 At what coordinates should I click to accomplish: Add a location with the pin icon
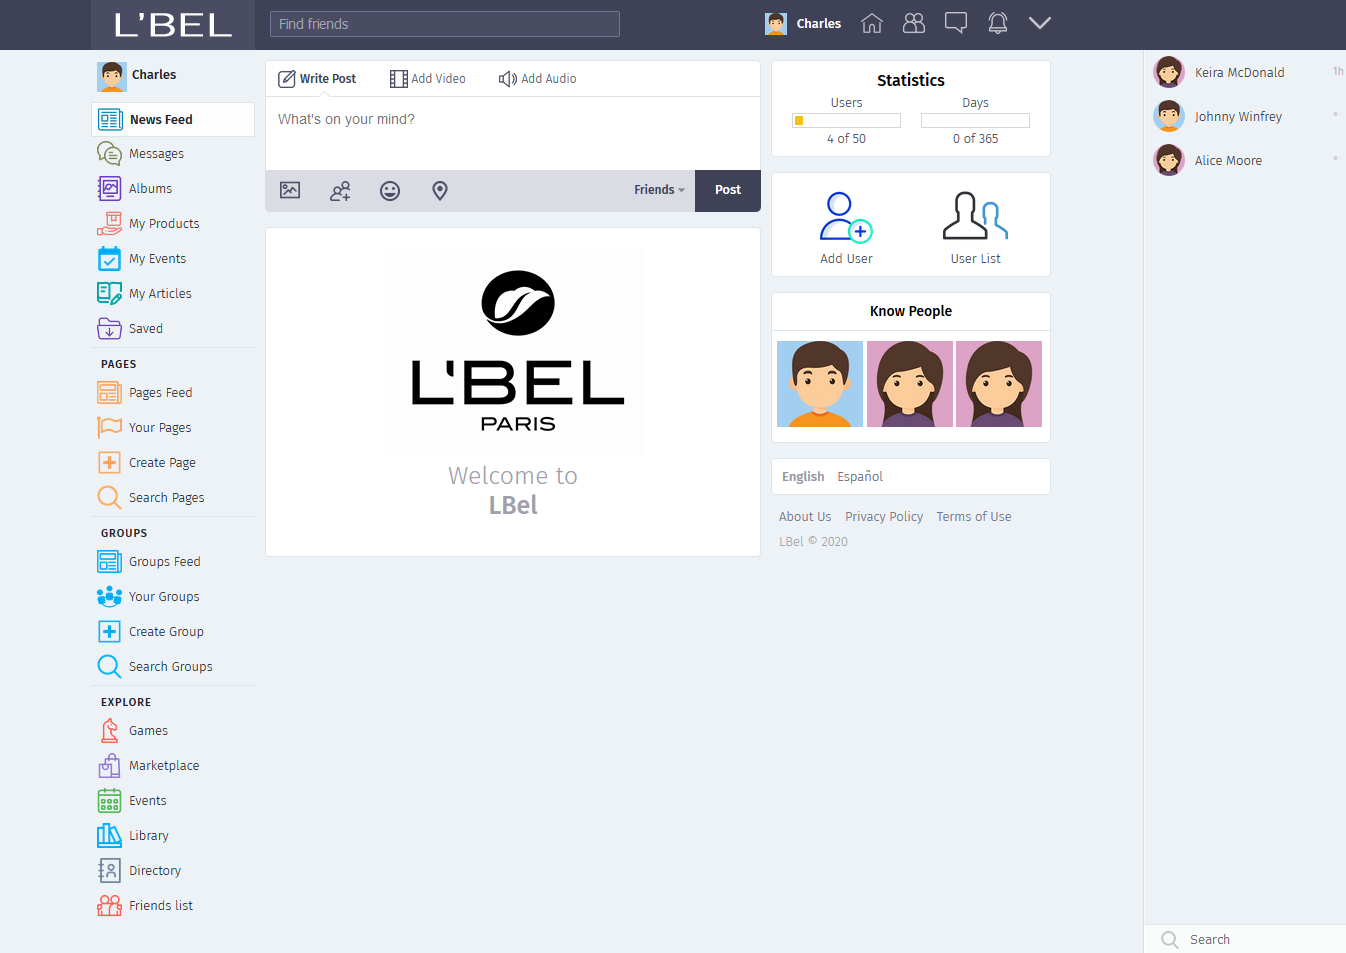tap(440, 190)
